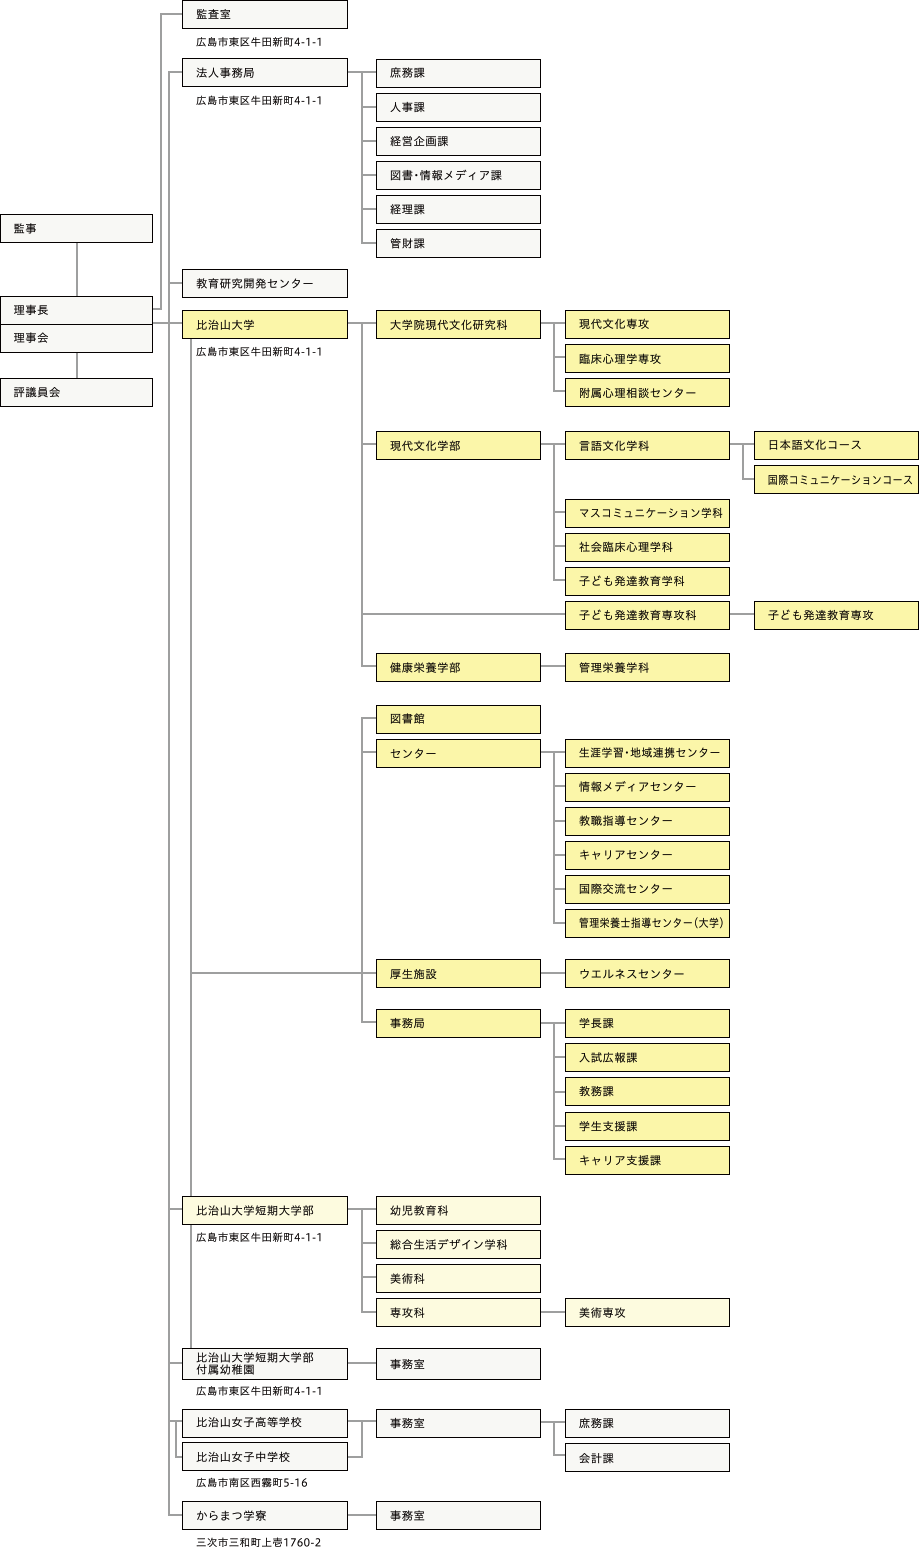Screen dimensions: 920x1548
Task: Click the 幼児教育科 box
Action: [458, 1210]
